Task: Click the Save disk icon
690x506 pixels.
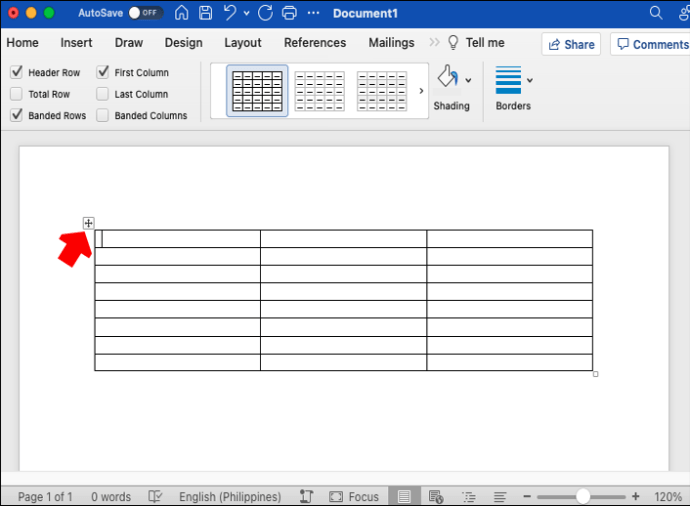Action: (x=205, y=13)
